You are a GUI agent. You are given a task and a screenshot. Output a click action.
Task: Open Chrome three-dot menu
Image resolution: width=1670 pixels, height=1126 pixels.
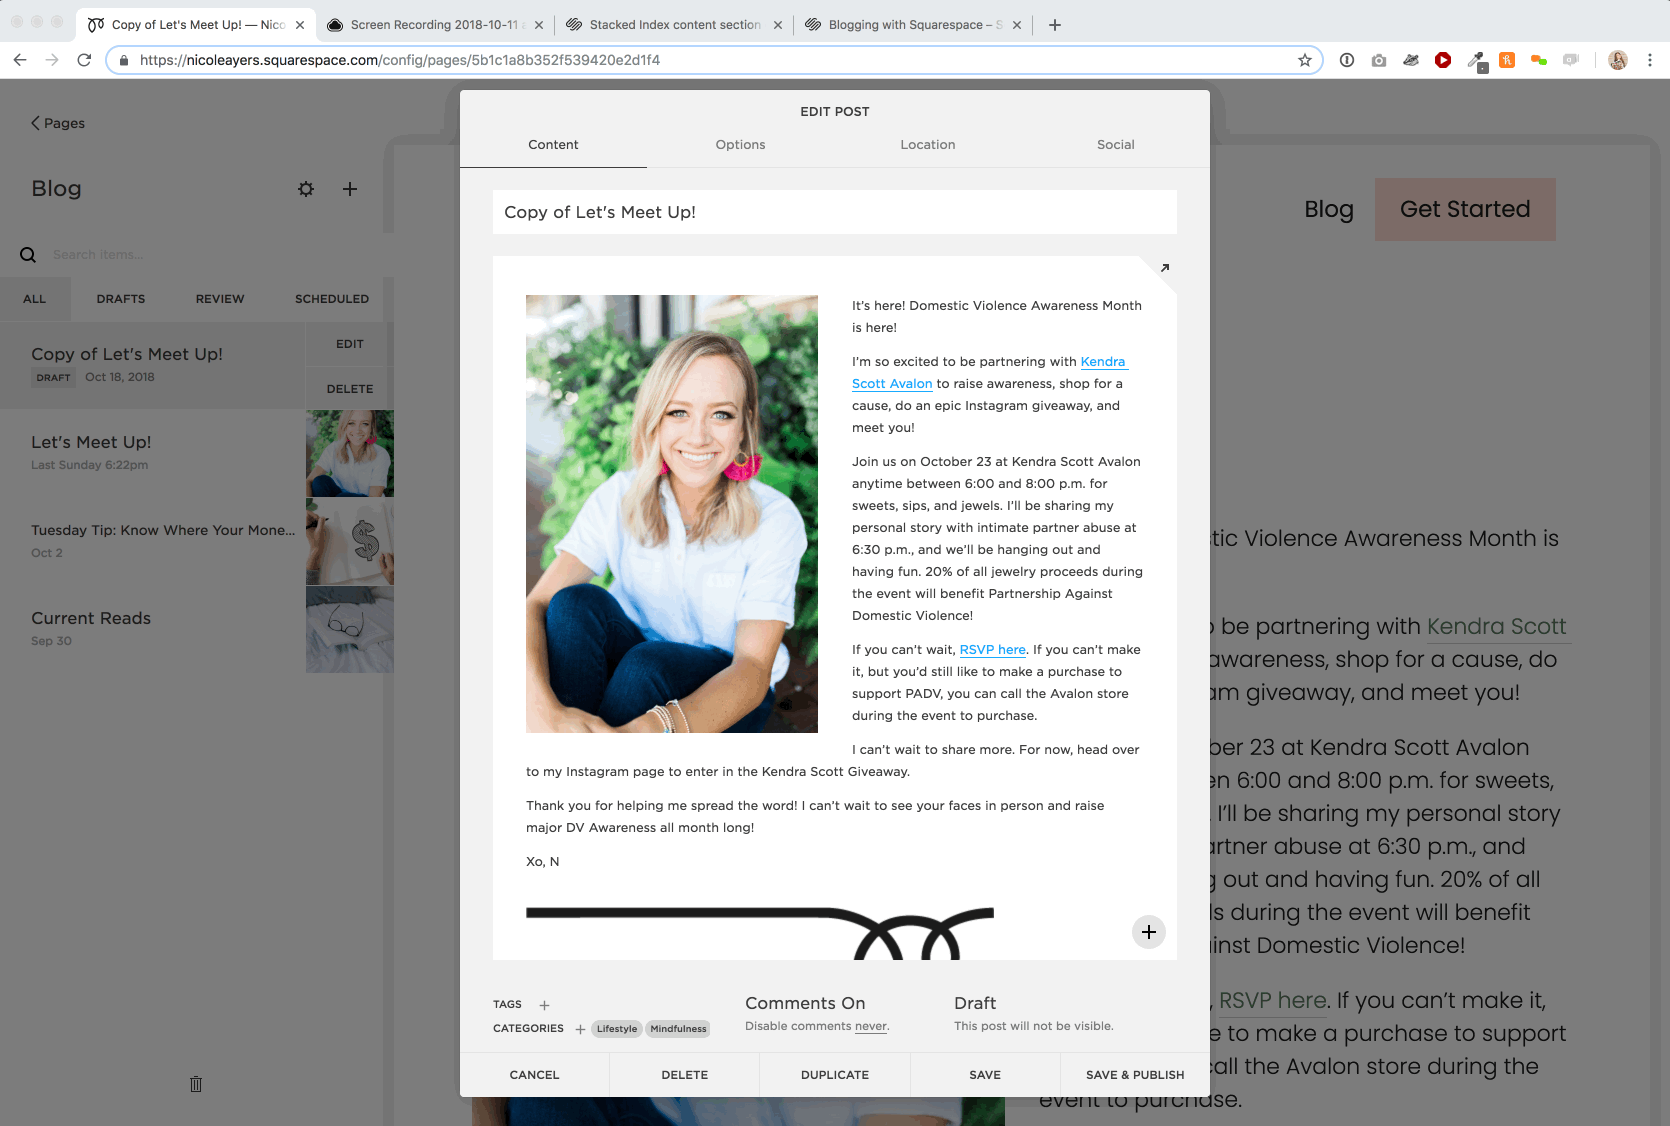click(x=1650, y=60)
